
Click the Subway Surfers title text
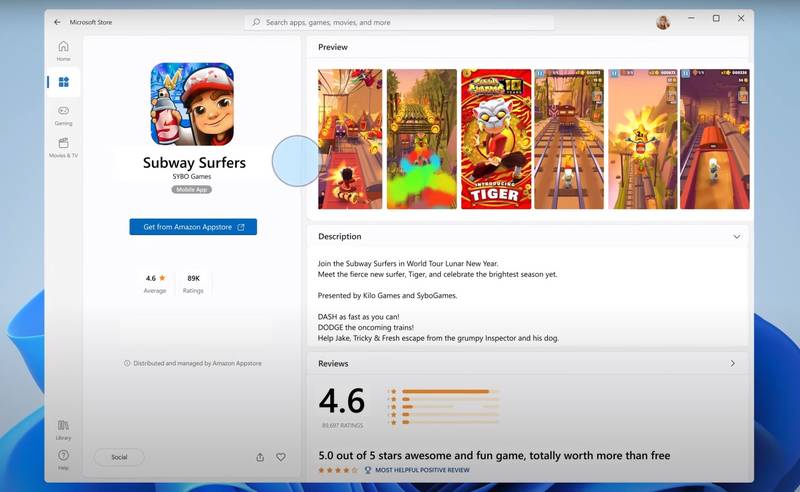coord(194,163)
